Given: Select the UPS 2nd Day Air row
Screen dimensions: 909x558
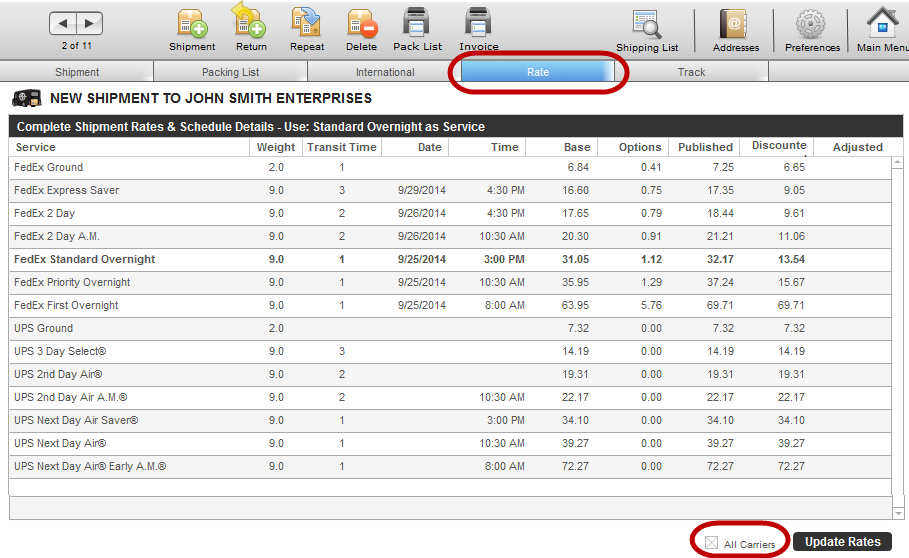Looking at the screenshot, I should point(450,374).
